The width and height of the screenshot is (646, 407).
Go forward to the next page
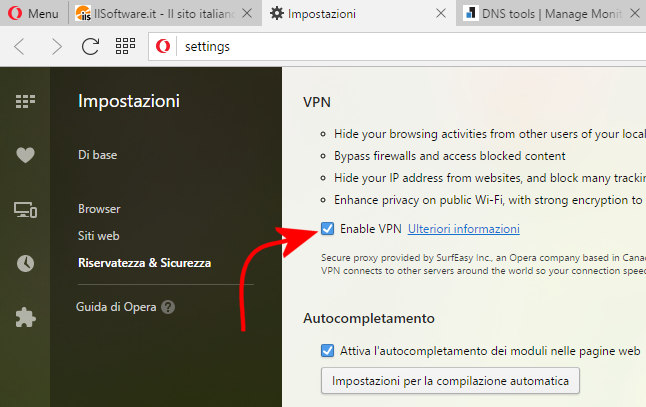point(56,47)
